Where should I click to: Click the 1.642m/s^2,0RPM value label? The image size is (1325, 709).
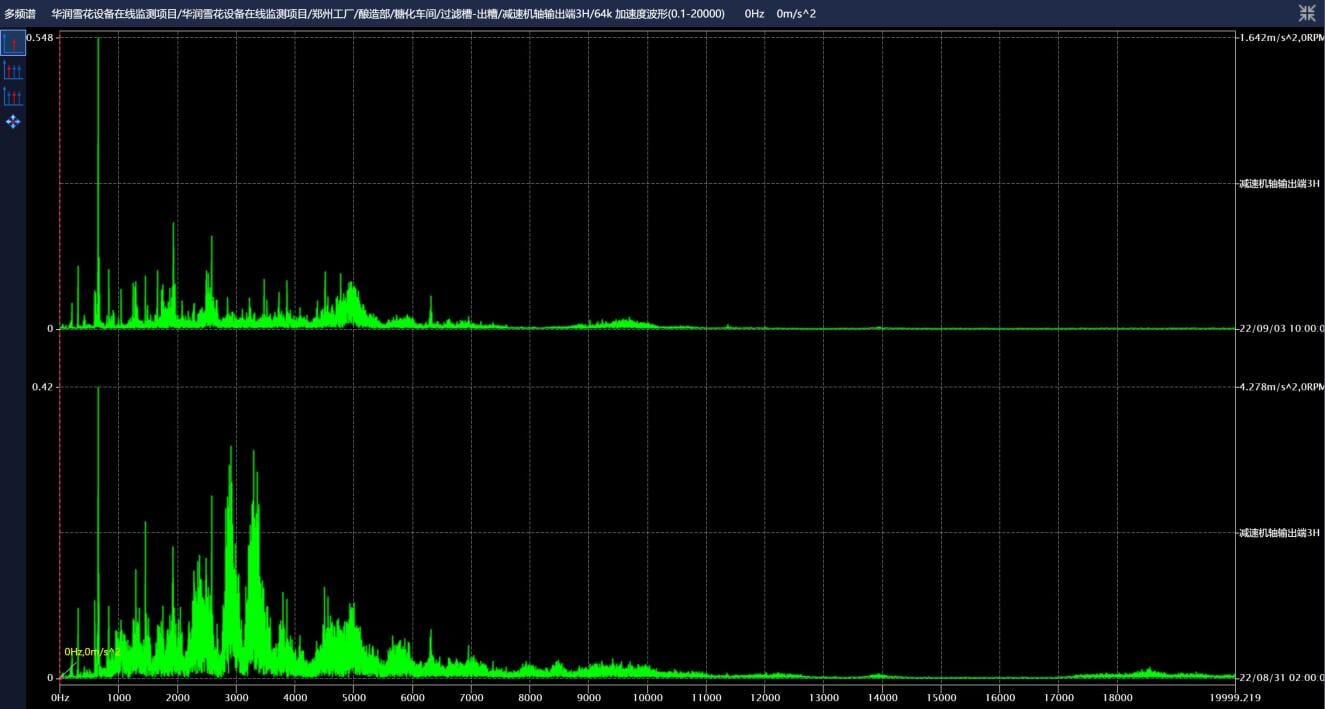pos(1281,37)
